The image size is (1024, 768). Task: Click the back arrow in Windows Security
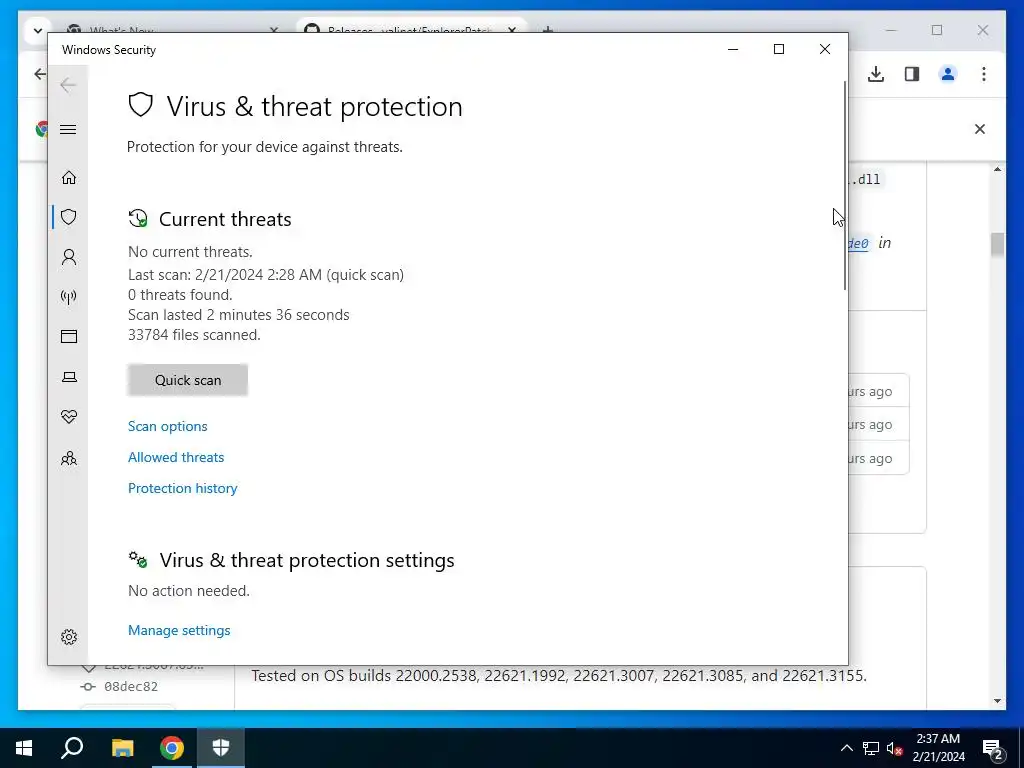tap(68, 85)
